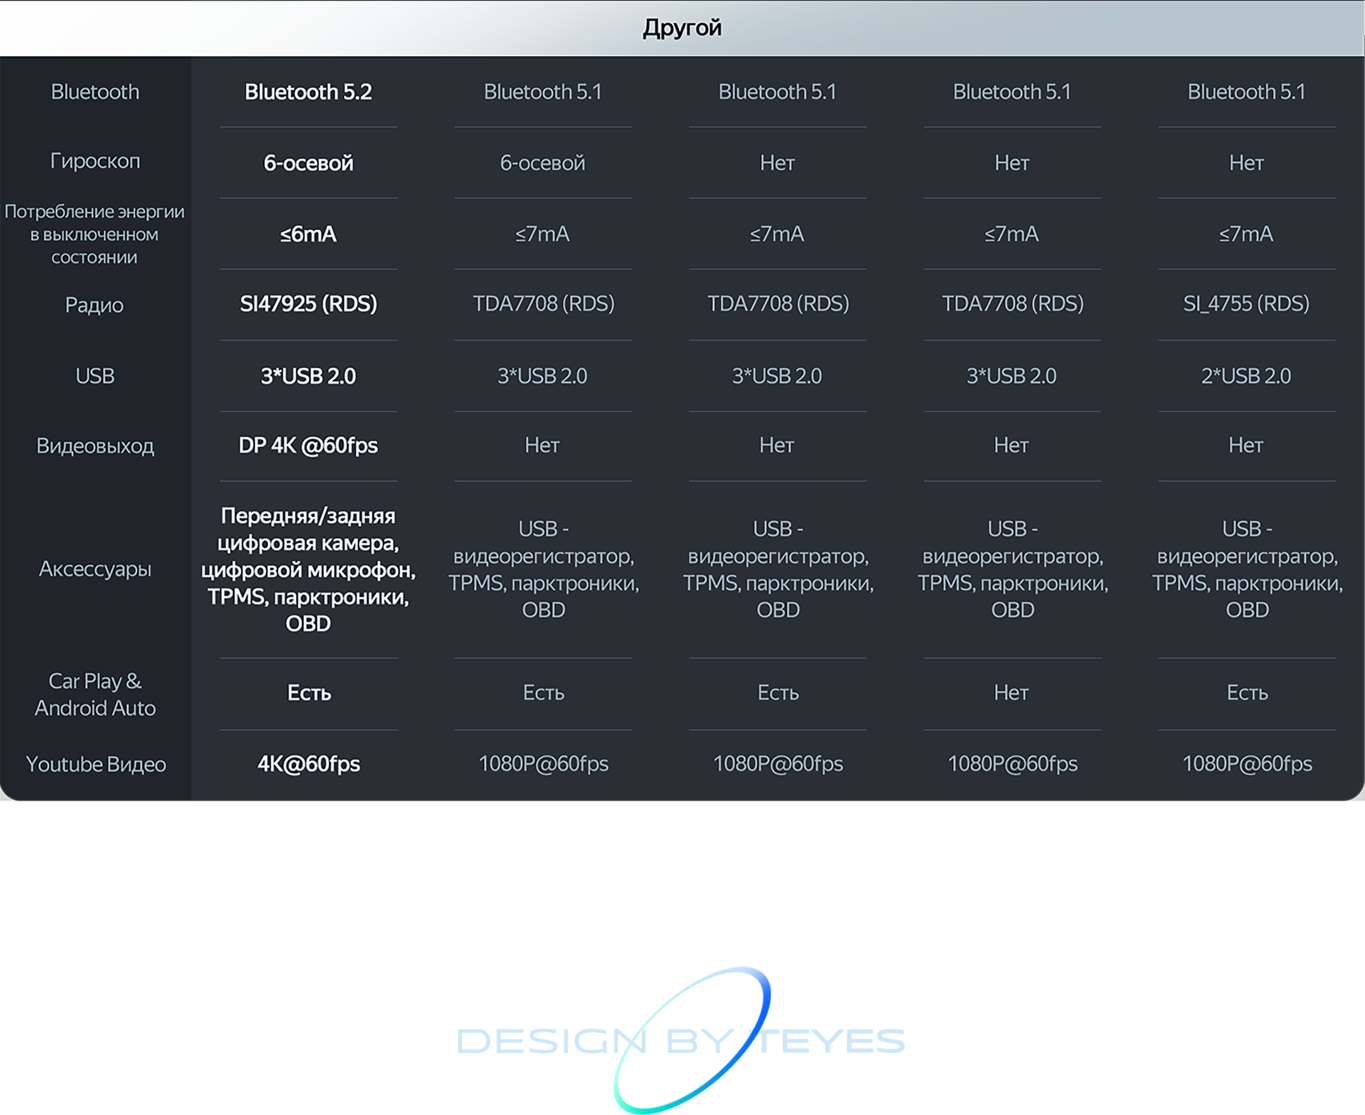
Task: Click the ≤6mA power consumption value
Action: 308,234
